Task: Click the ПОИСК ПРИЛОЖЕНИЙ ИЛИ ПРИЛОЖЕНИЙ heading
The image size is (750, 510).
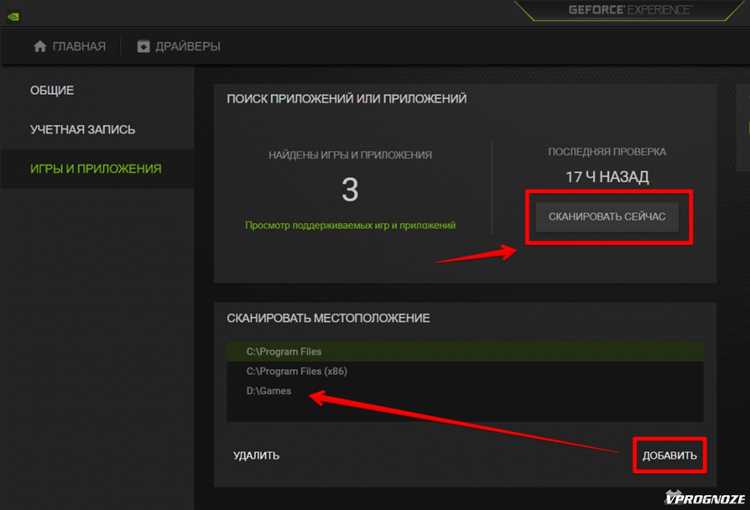Action: pos(347,99)
